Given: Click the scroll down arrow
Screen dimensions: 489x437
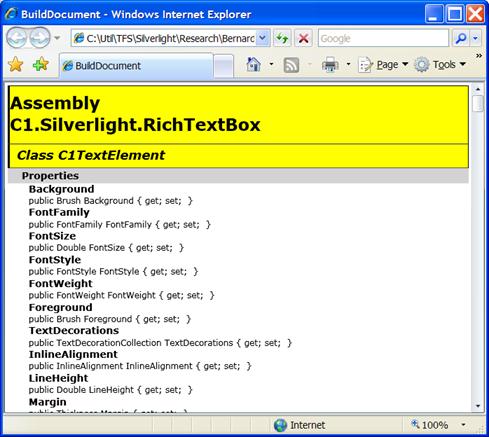Looking at the screenshot, I should coord(478,406).
